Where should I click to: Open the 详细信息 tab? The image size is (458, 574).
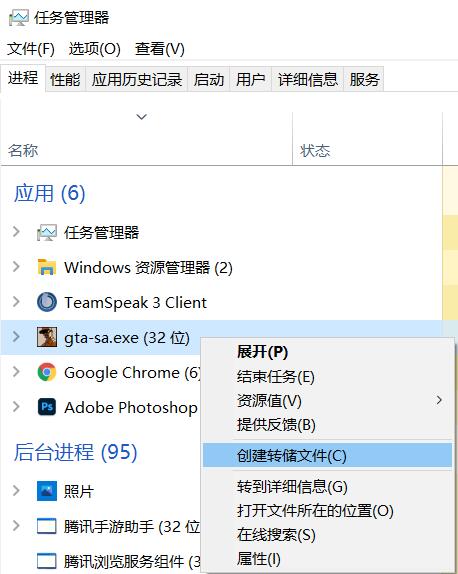(x=308, y=79)
